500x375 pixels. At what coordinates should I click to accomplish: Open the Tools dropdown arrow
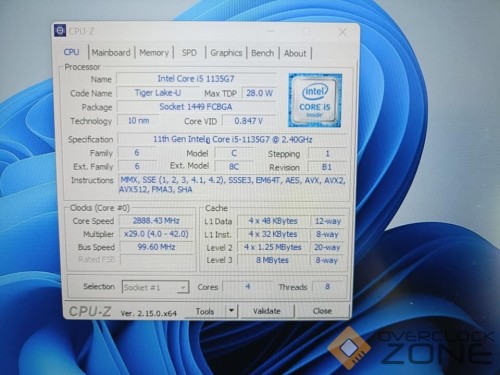tap(231, 311)
